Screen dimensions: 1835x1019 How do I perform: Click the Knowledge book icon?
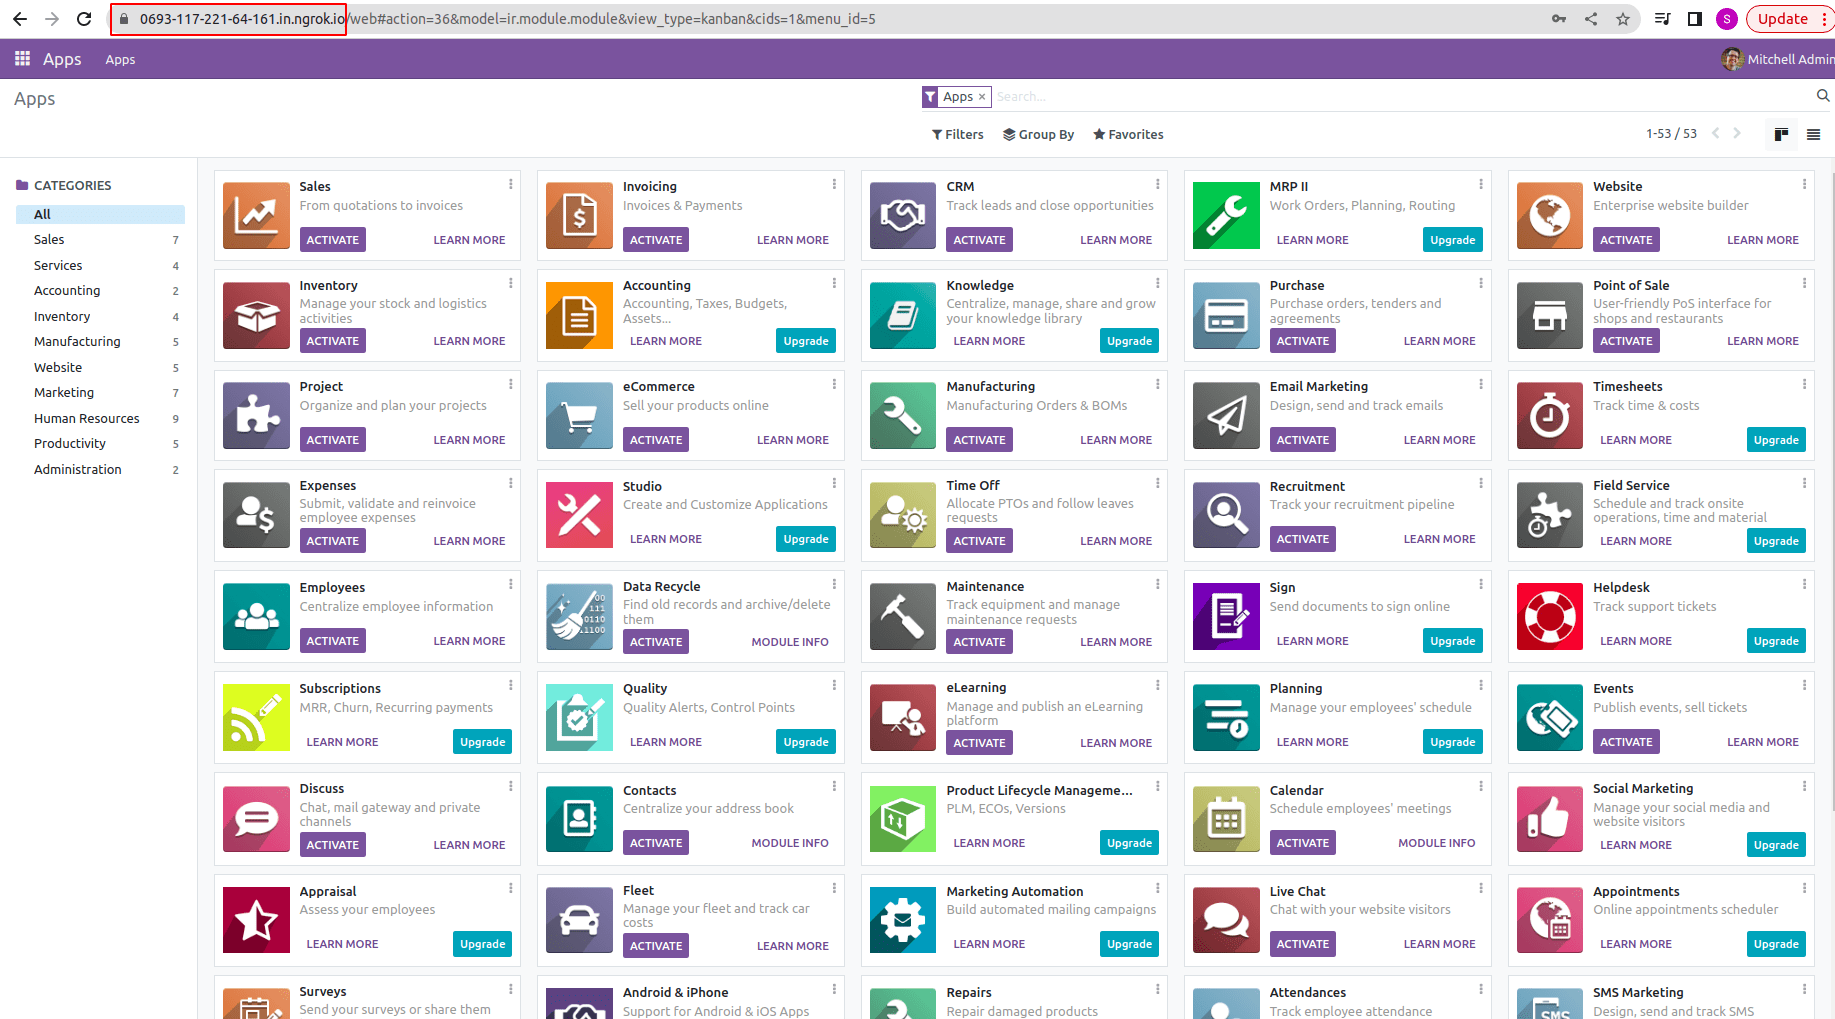[903, 315]
